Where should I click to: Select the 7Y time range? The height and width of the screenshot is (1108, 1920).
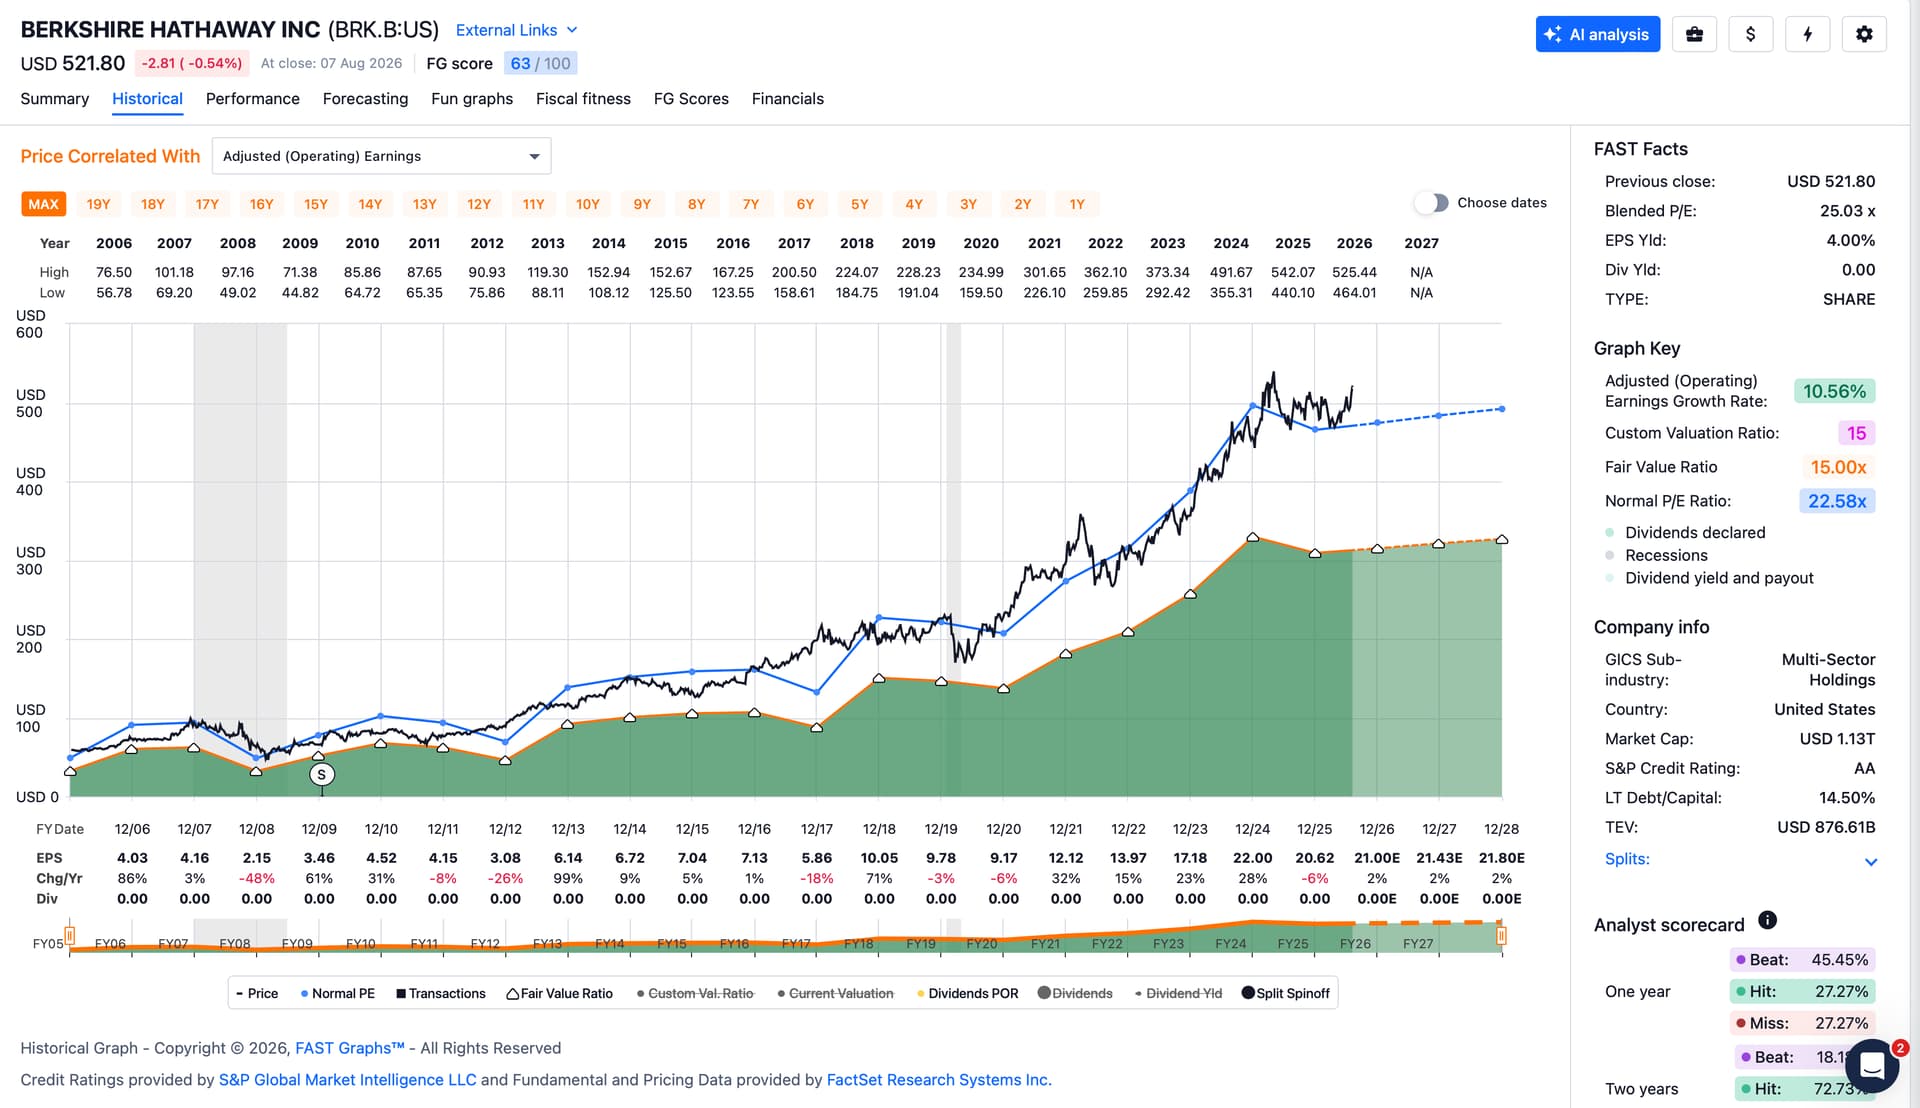751,204
